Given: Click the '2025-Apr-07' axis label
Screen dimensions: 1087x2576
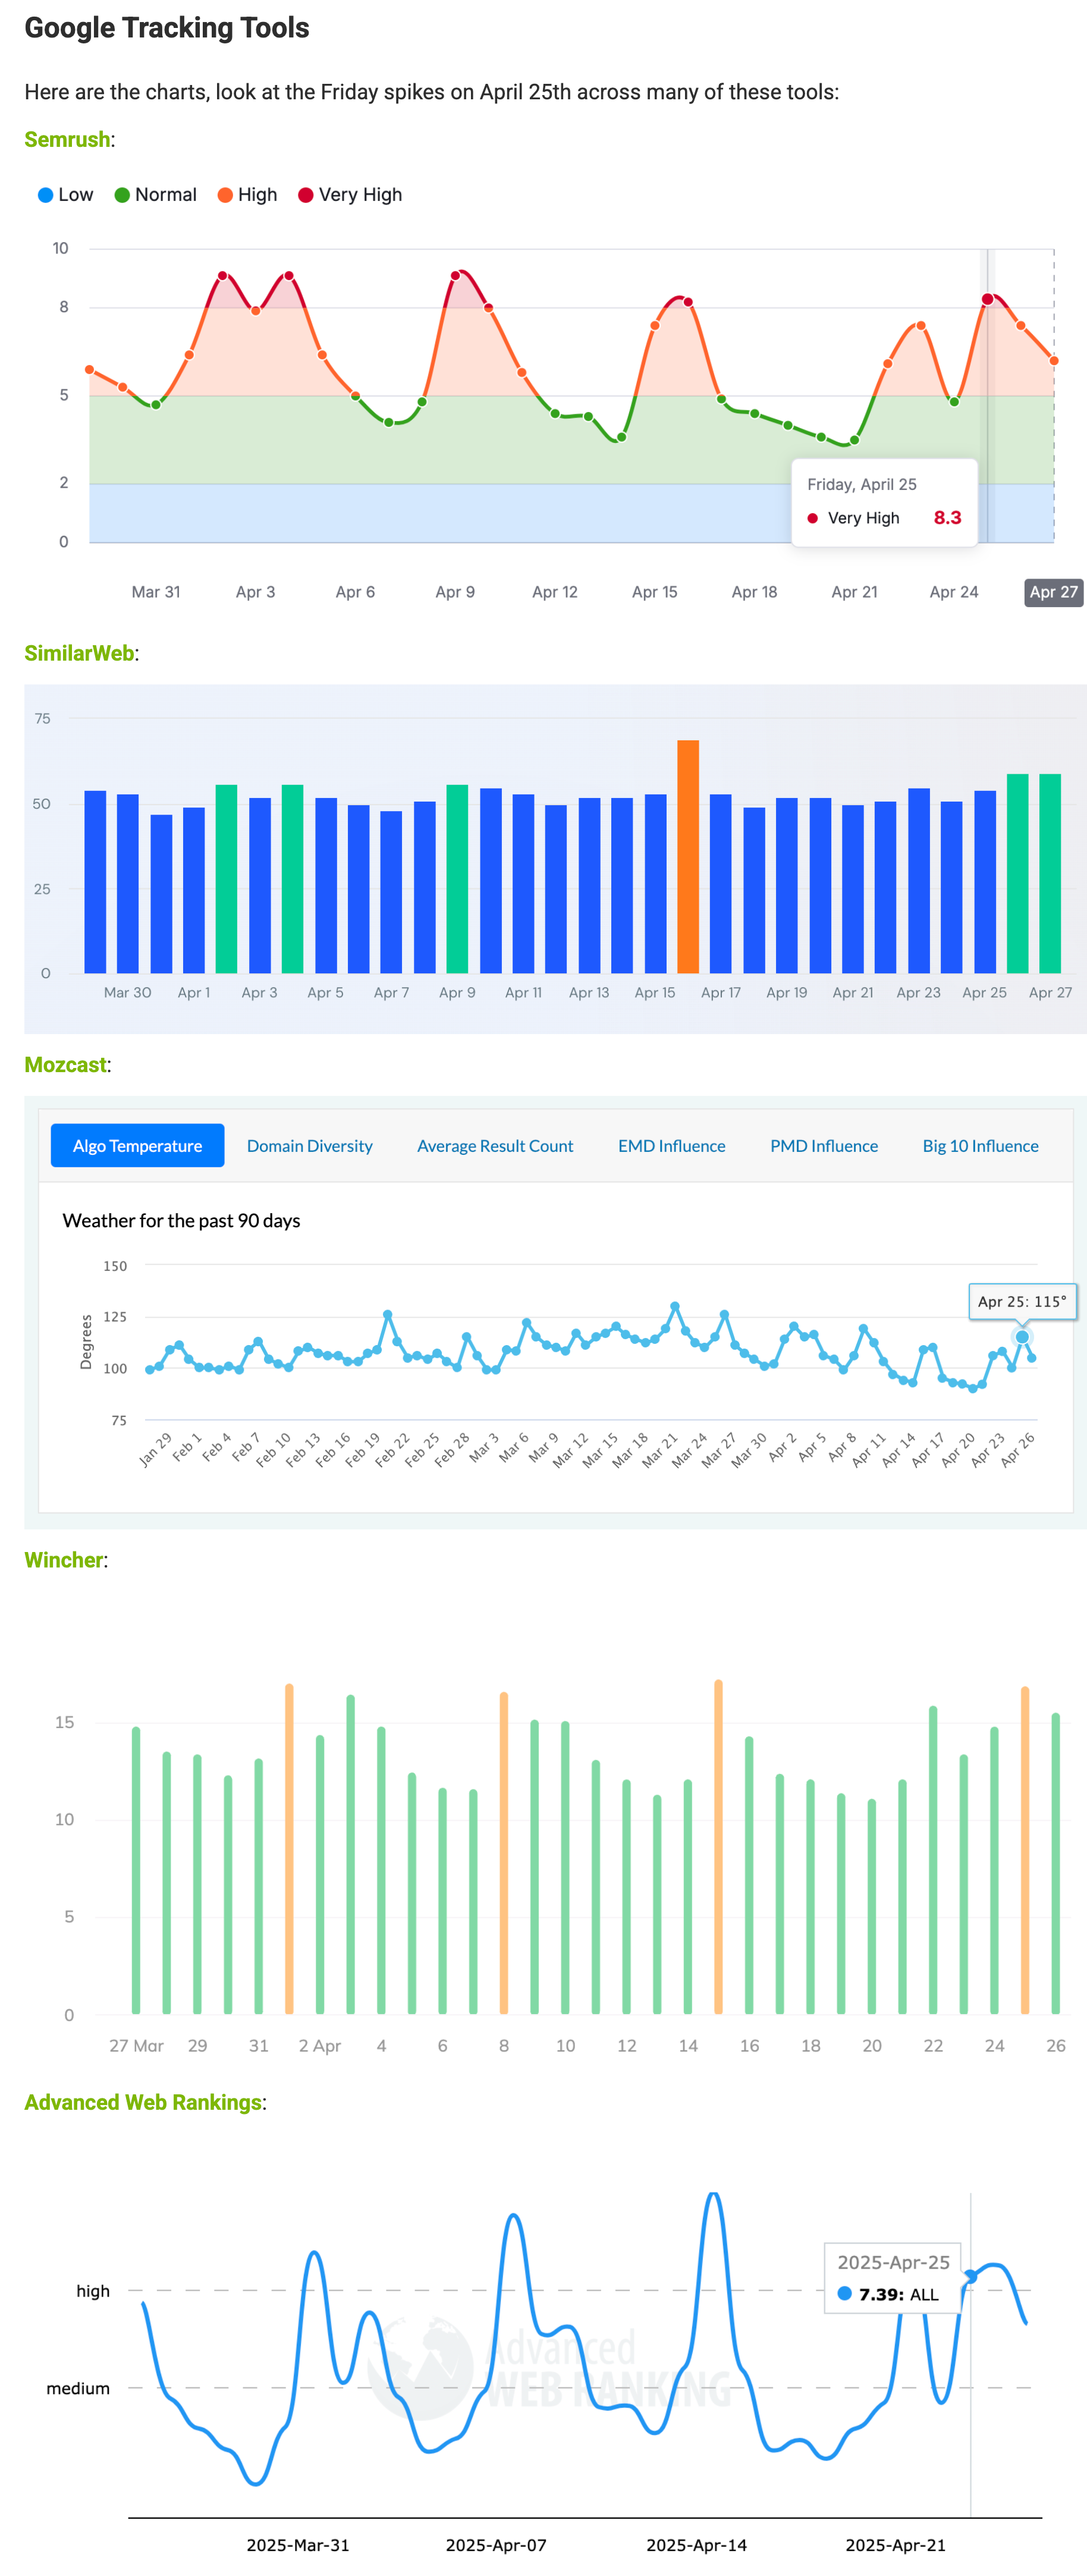Looking at the screenshot, I should coord(496,2545).
